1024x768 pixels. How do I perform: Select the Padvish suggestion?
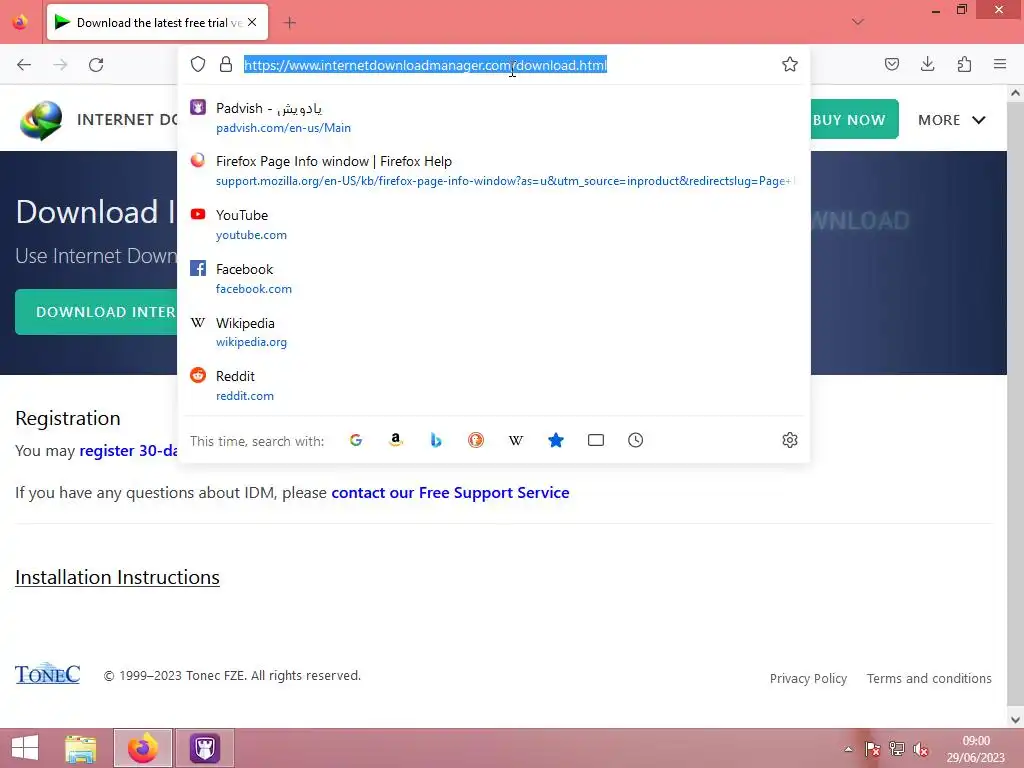coord(492,117)
